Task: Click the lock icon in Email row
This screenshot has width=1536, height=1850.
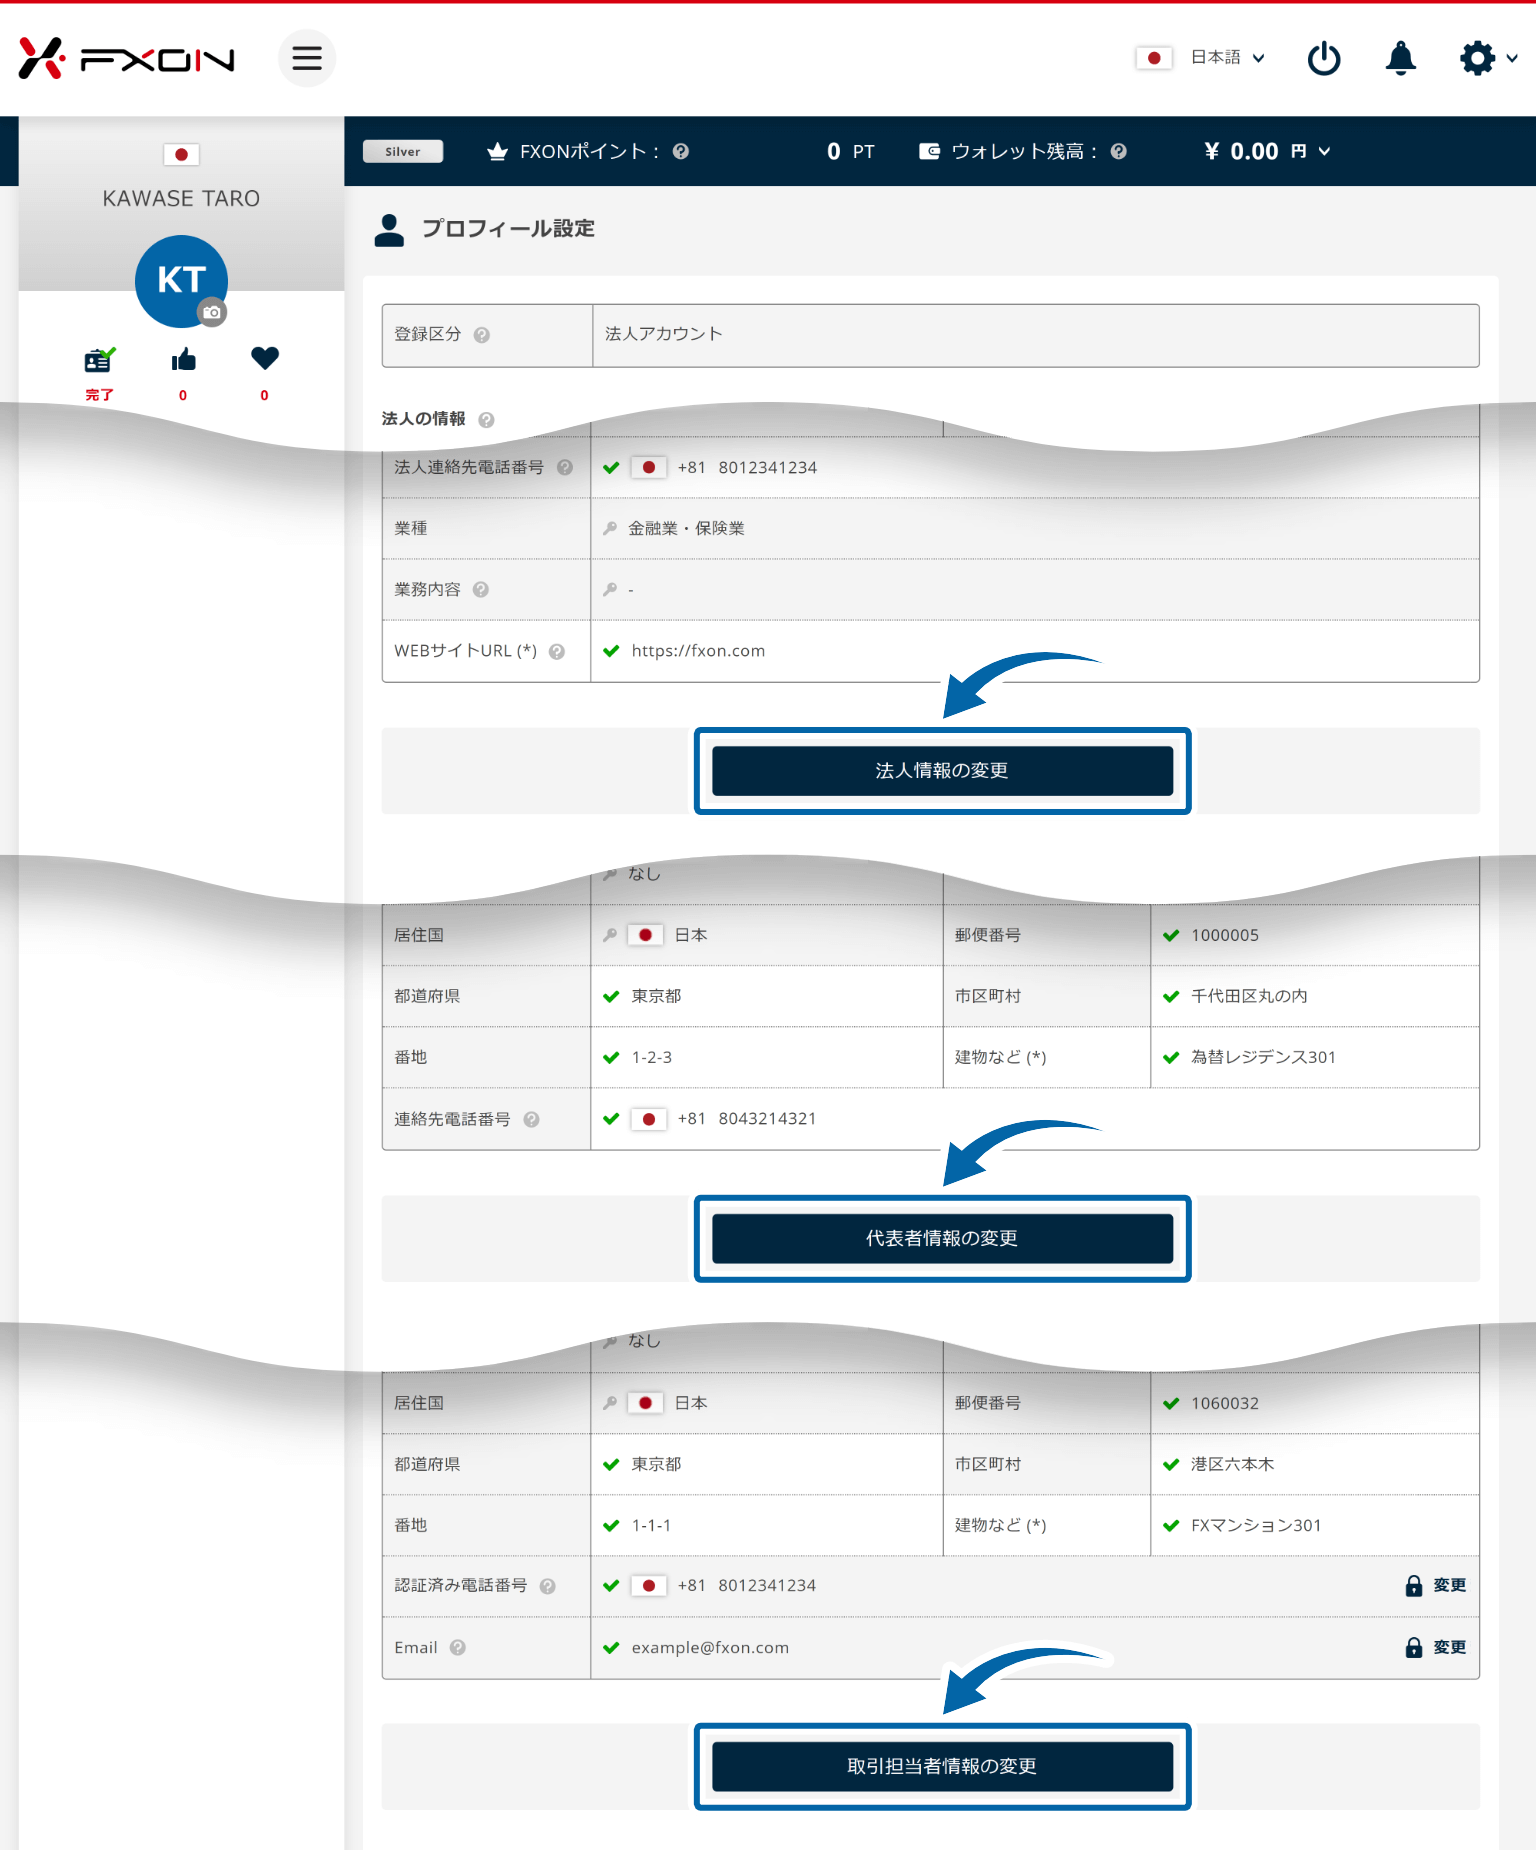Action: coord(1414,1647)
